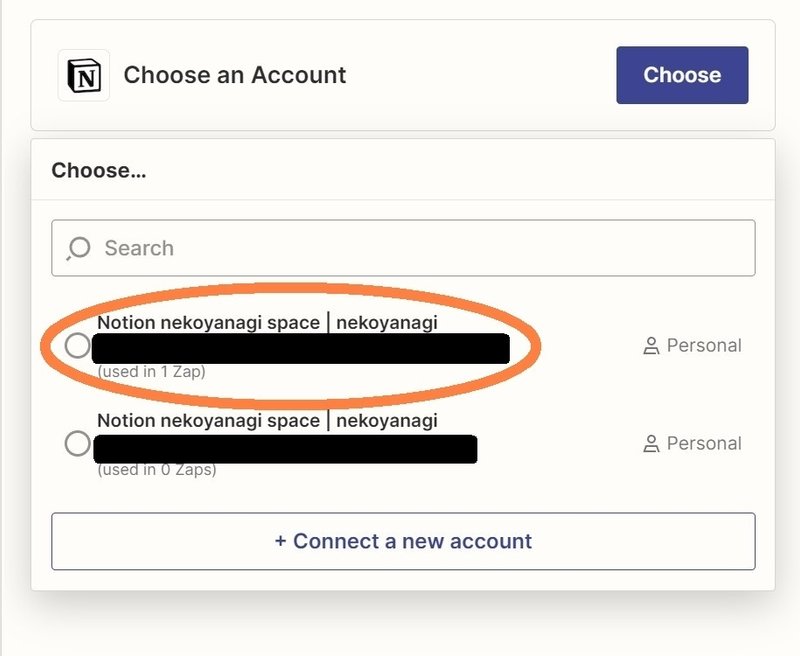
Task: Select the Choose an Account heading
Action: pos(235,75)
